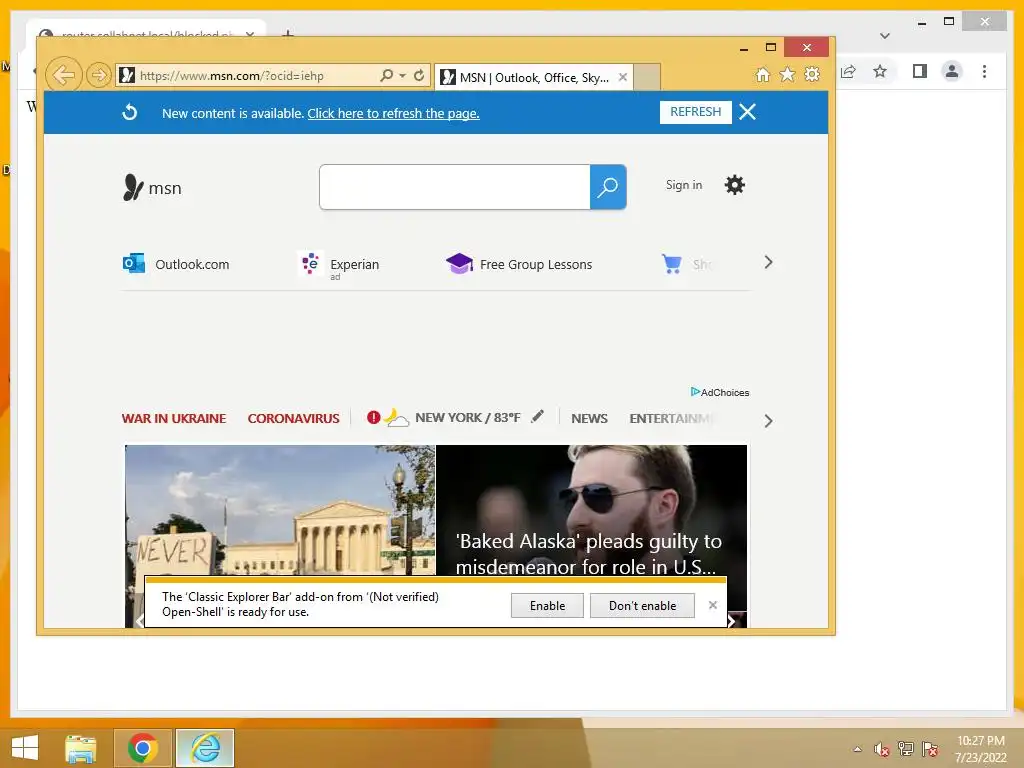This screenshot has width=1024, height=768.
Task: Close the MSN tab
Action: [623, 77]
